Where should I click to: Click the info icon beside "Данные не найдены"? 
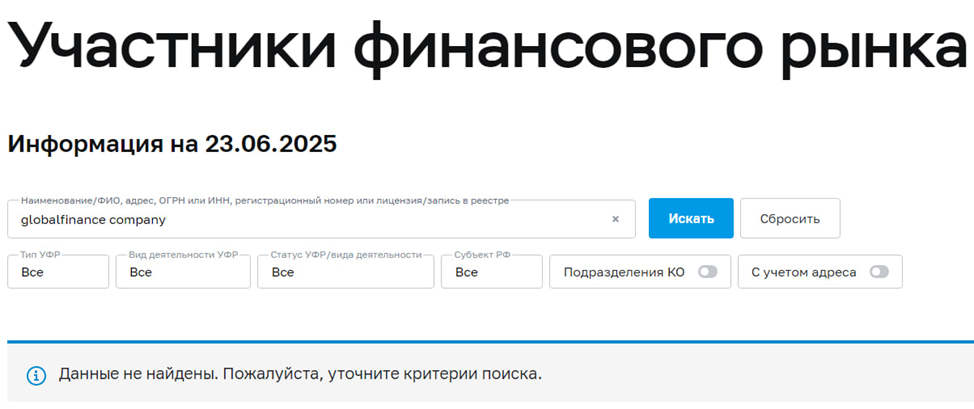[x=36, y=375]
